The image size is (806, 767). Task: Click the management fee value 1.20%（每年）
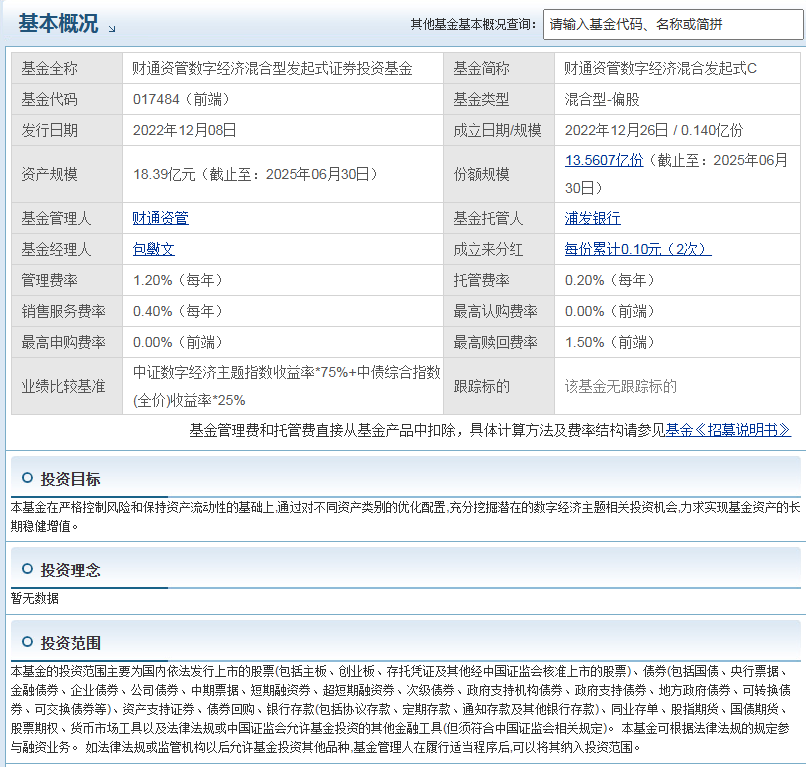(178, 280)
